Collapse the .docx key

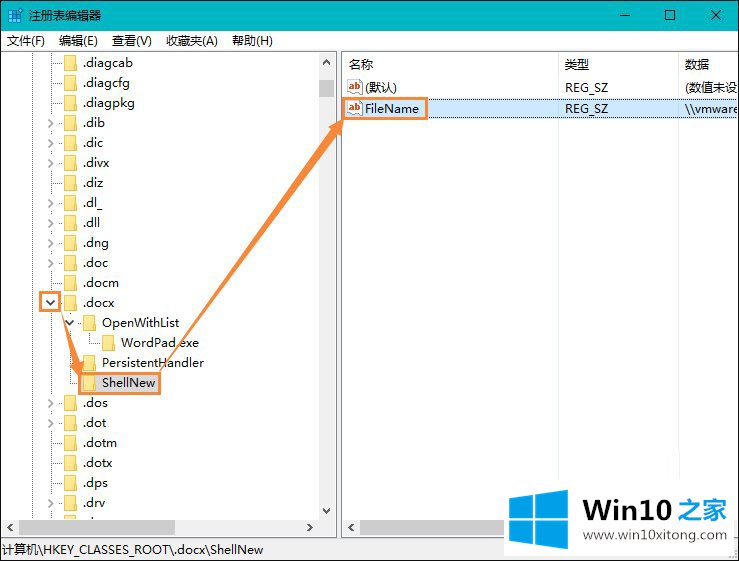(x=51, y=303)
